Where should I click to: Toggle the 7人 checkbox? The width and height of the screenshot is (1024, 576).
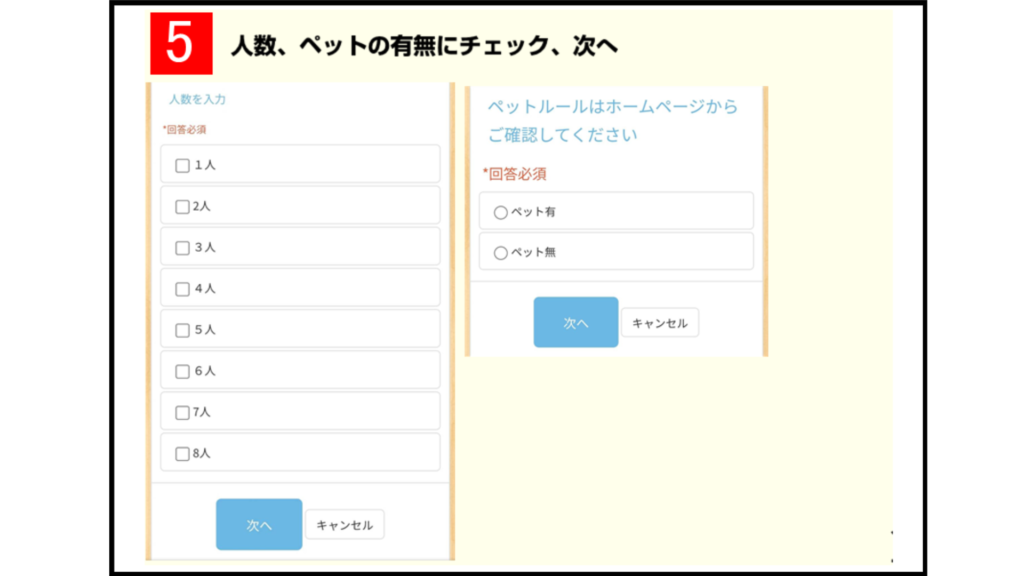(x=182, y=412)
